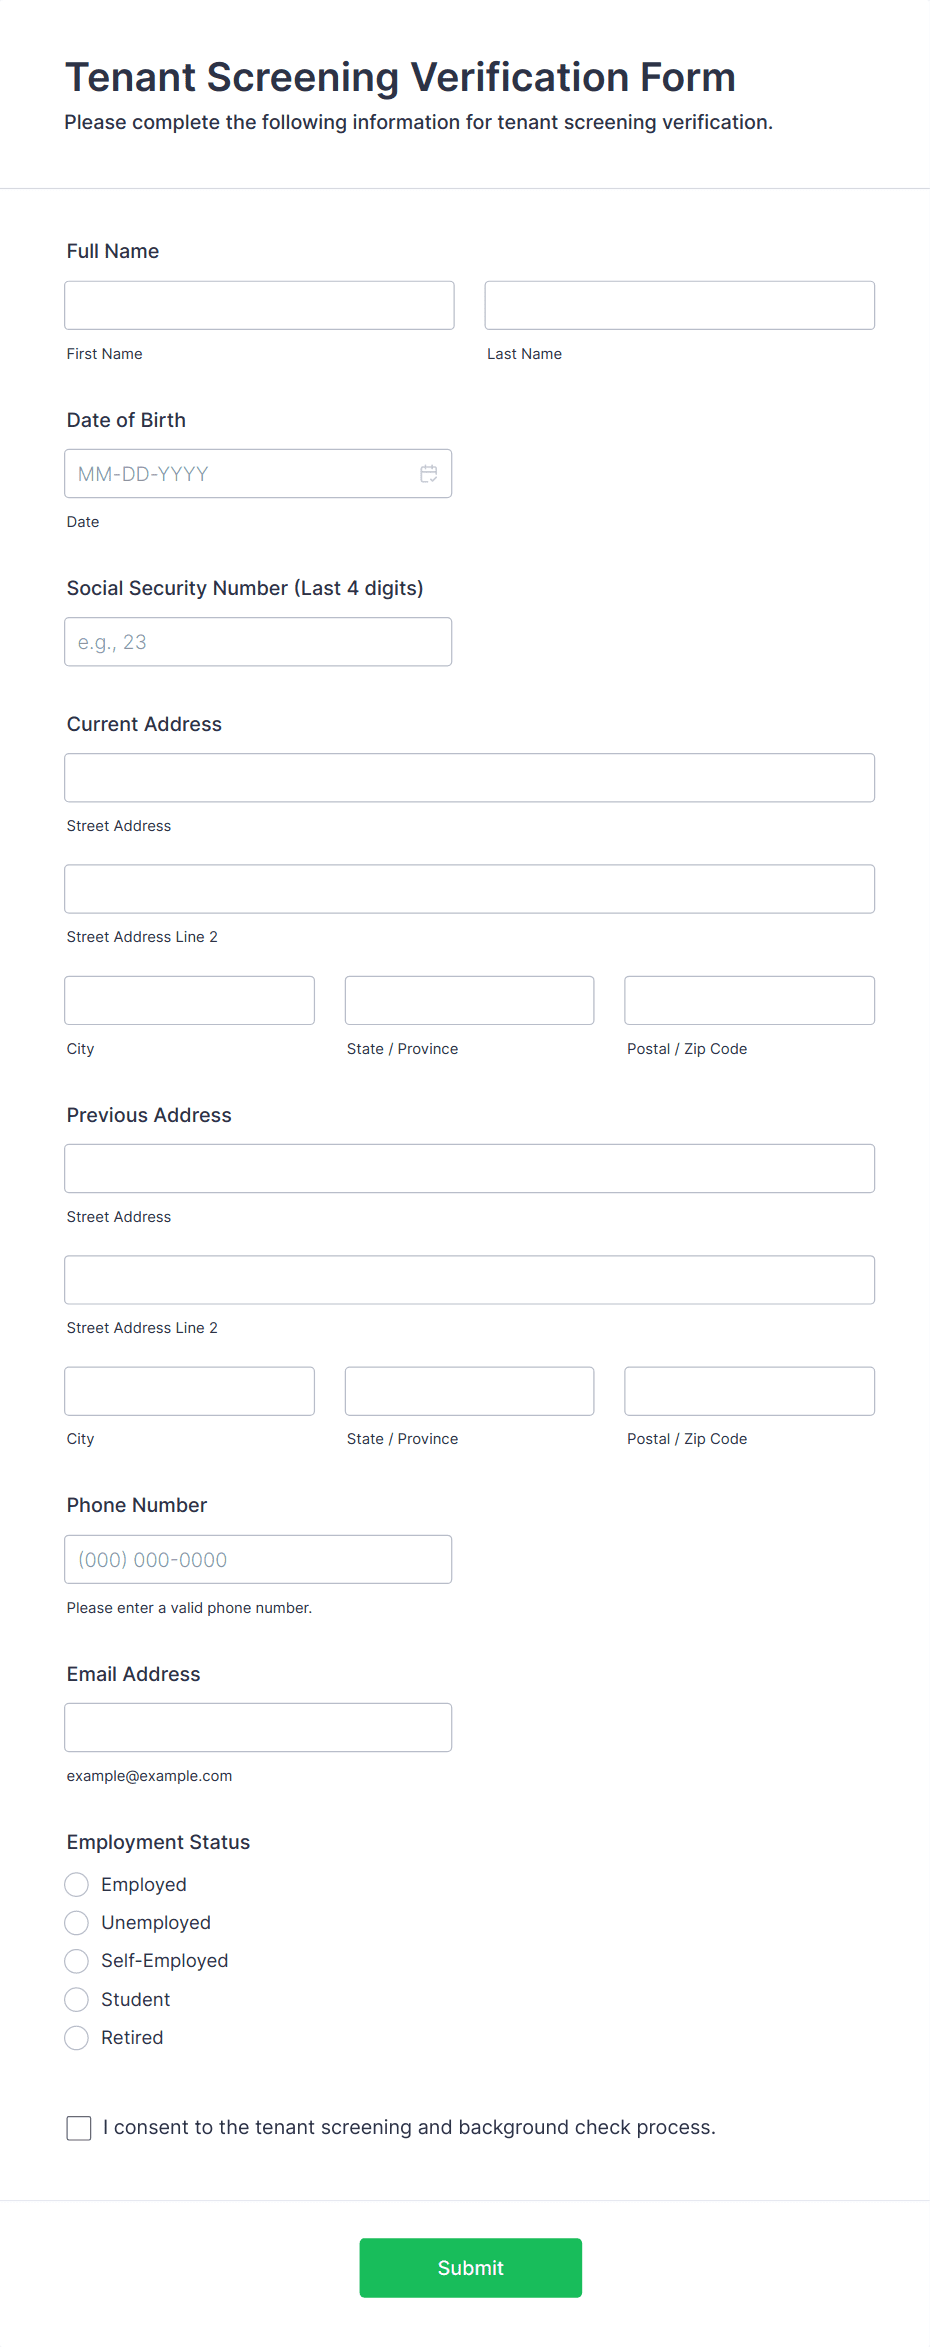Select the Retired radio button
The image size is (930, 2347).
tap(77, 2038)
